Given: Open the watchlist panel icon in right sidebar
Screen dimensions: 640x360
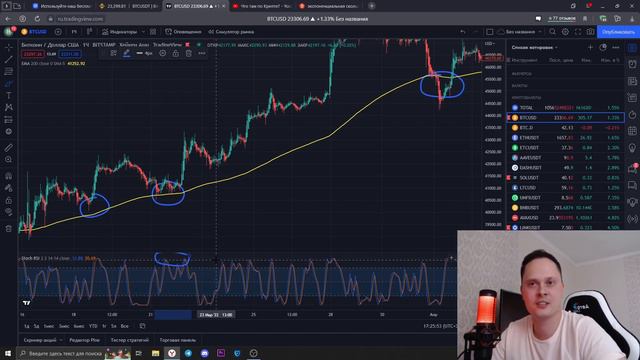Looking at the screenshot, I should coord(632,48).
